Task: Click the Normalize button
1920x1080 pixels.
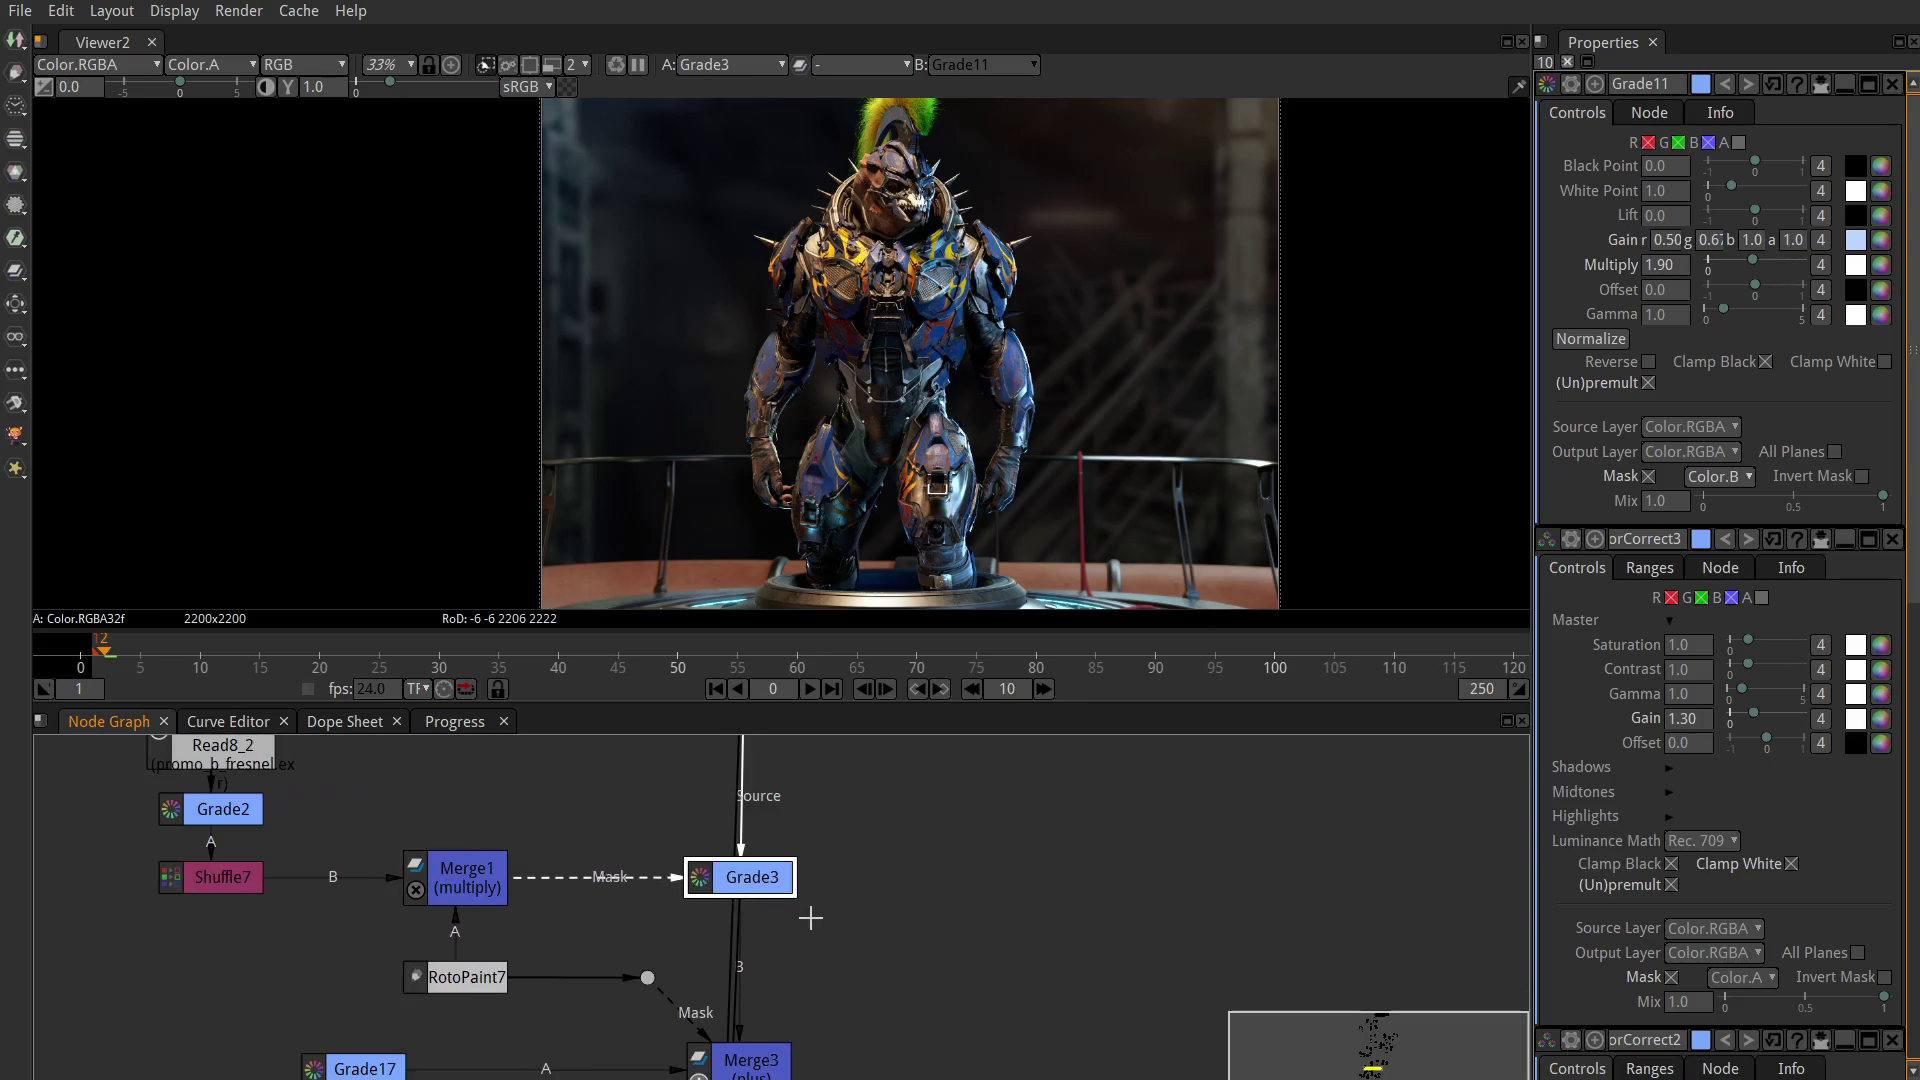Action: click(1591, 339)
